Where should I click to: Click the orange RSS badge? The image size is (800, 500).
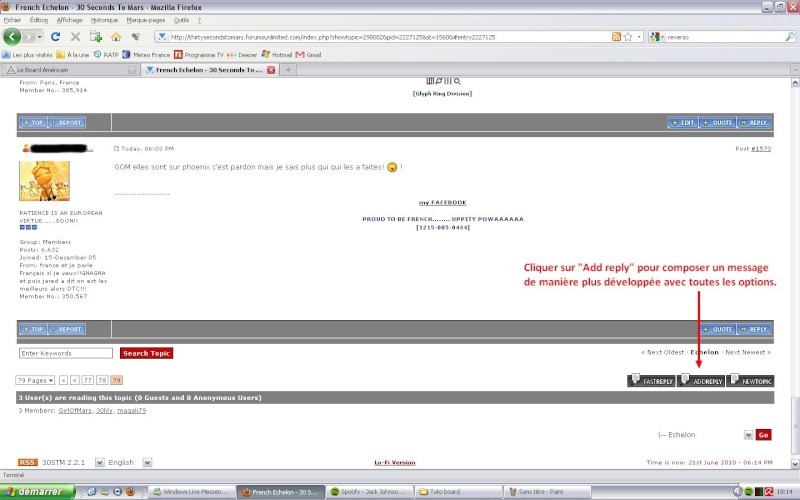28,462
